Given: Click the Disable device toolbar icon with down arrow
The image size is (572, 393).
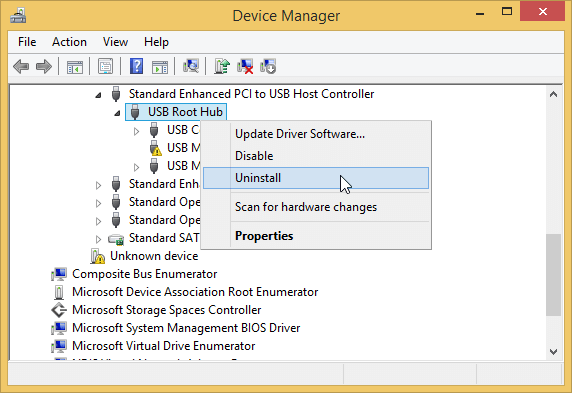Looking at the screenshot, I should click(x=268, y=66).
